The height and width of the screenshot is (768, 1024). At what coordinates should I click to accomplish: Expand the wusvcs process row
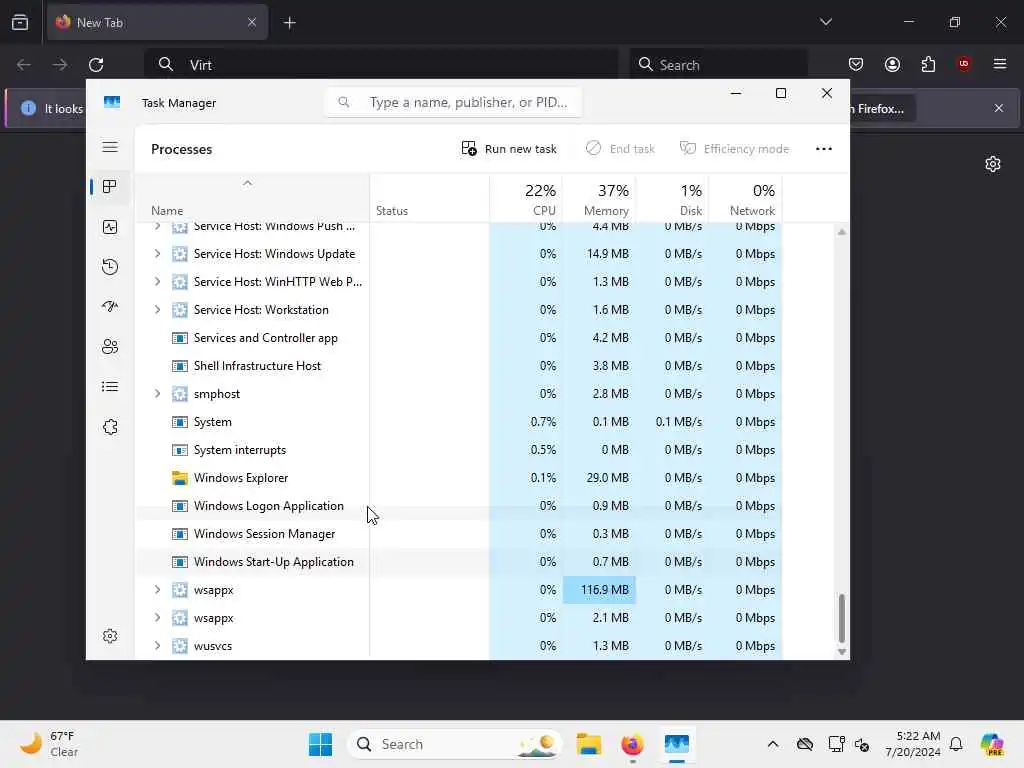(x=157, y=646)
